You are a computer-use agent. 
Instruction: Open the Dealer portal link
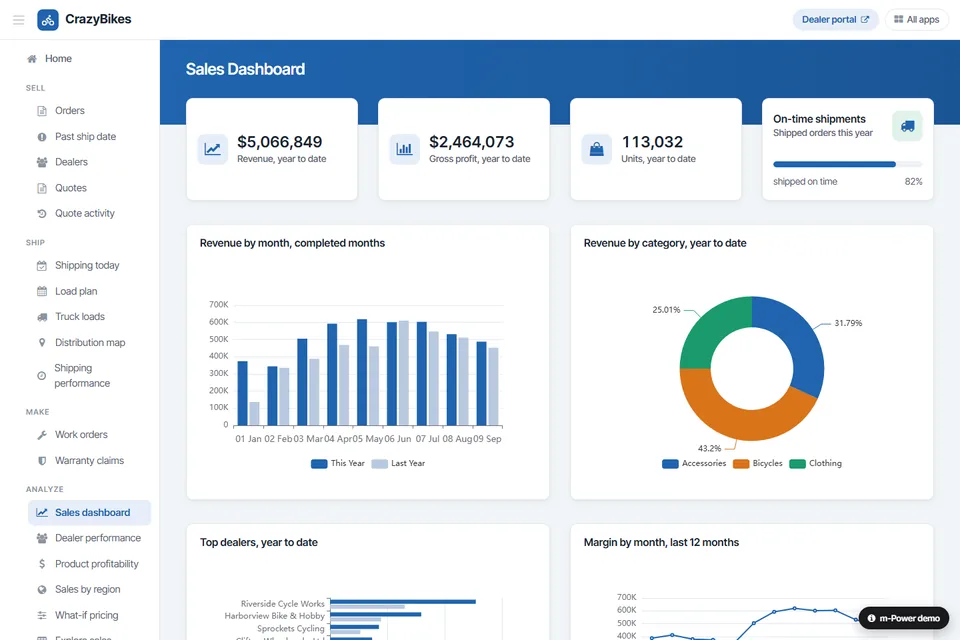835,20
